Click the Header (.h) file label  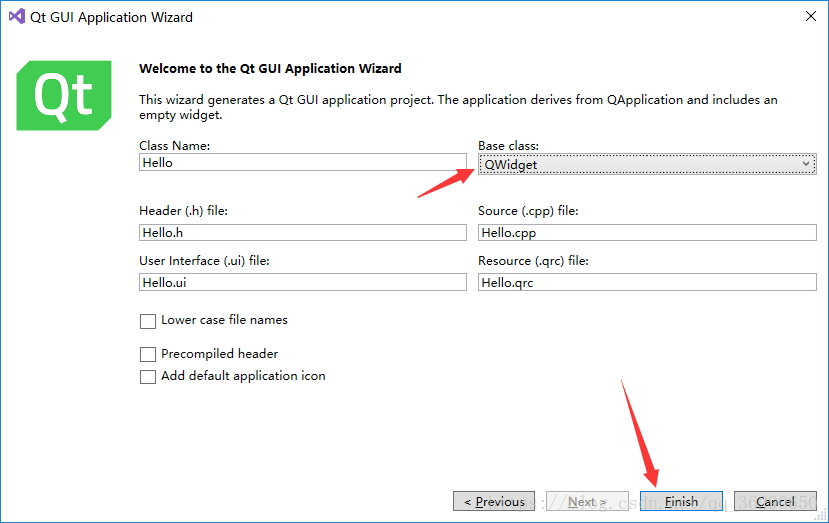point(183,210)
